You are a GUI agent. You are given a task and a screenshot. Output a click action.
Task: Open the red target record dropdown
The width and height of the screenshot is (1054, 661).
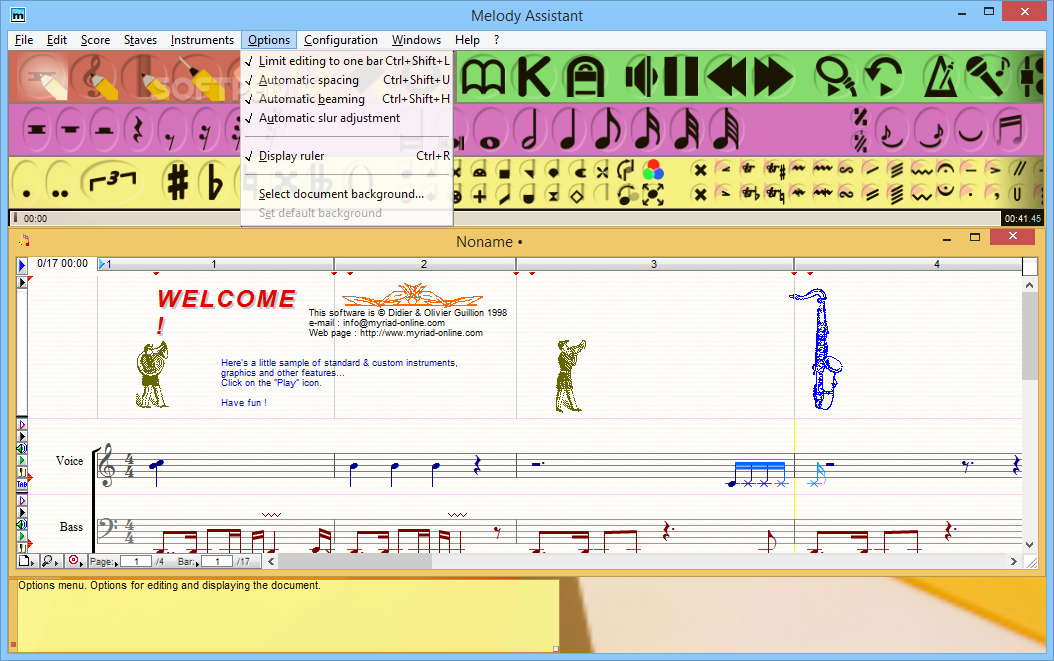(75, 561)
